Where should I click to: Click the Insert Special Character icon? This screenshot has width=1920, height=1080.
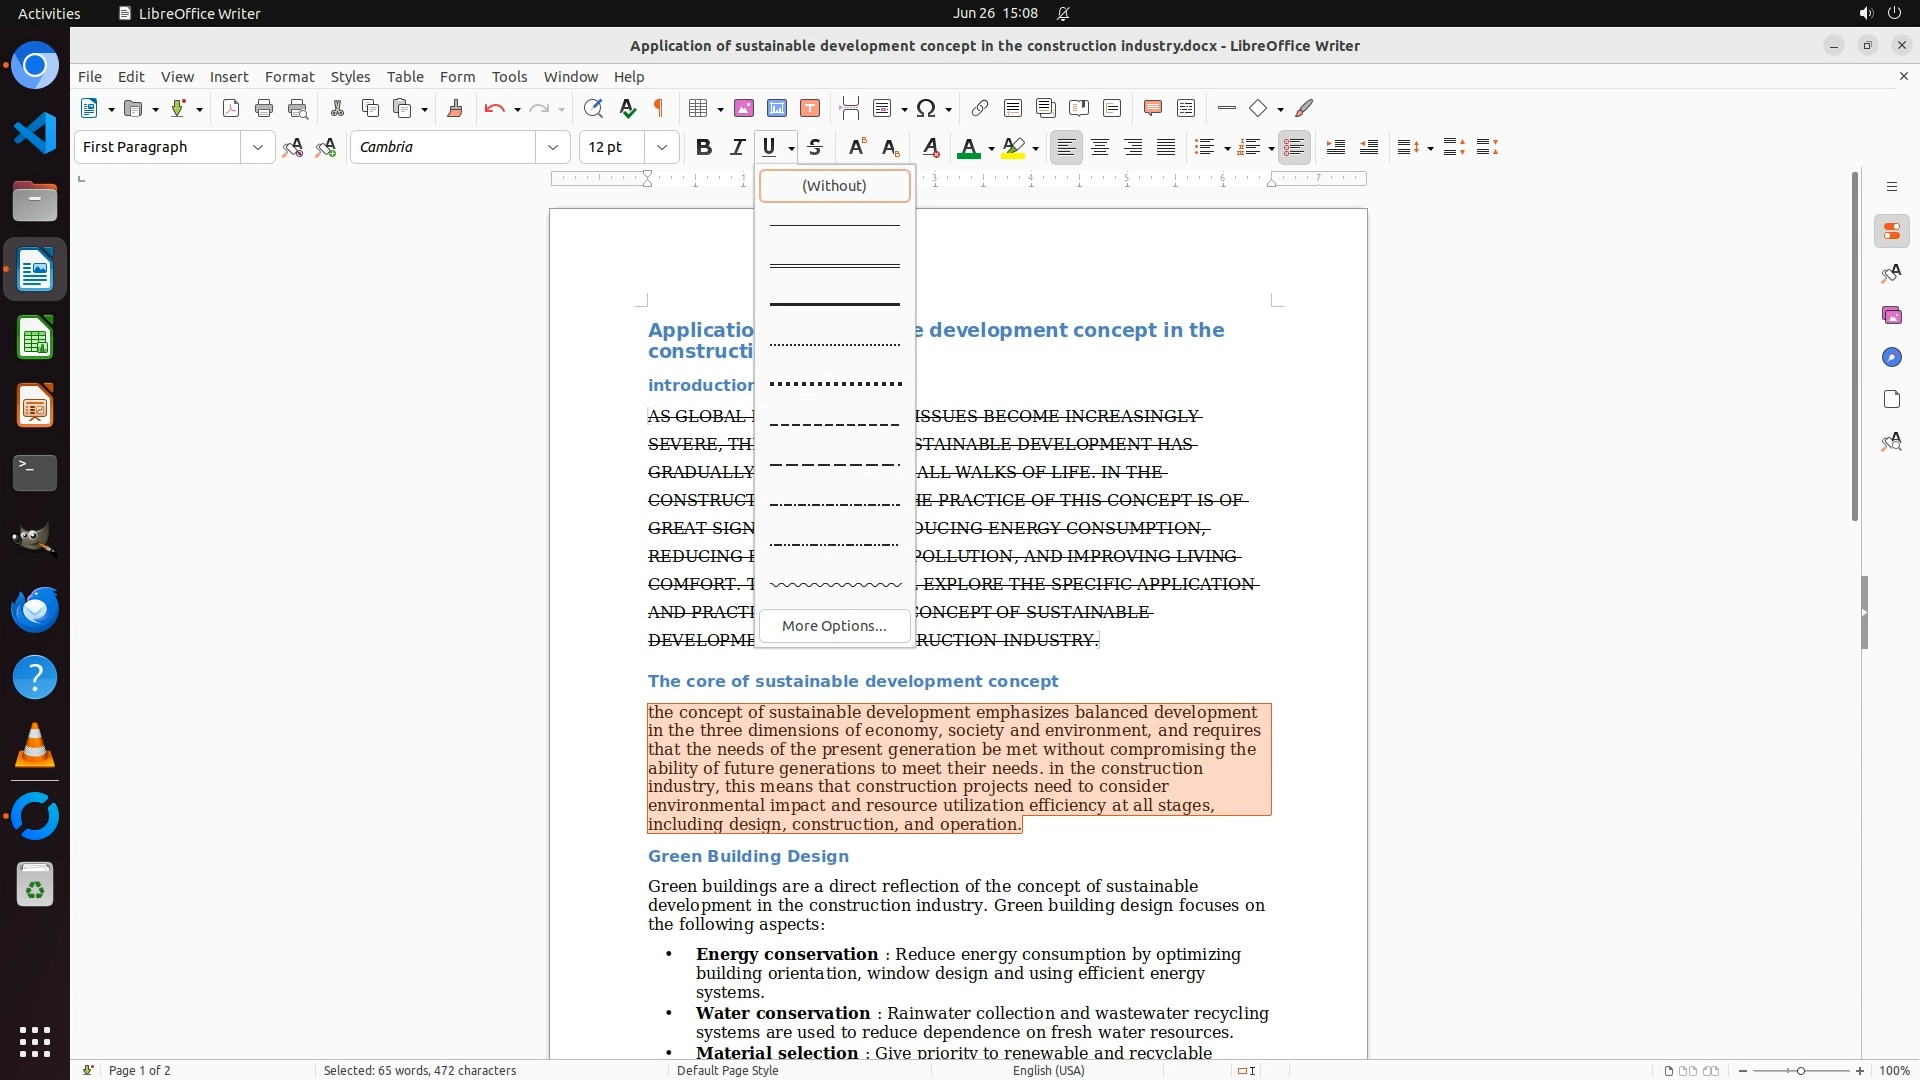926,109
